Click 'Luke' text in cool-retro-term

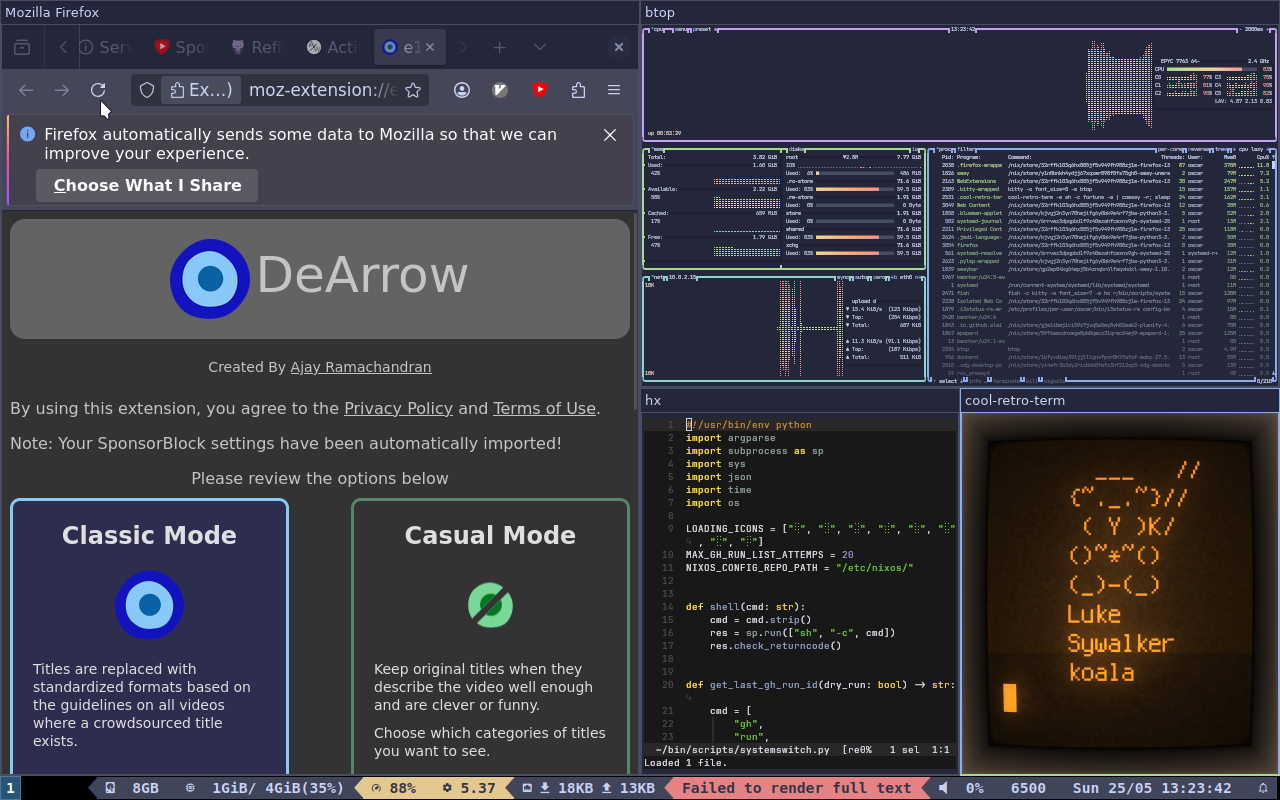pos(1093,614)
